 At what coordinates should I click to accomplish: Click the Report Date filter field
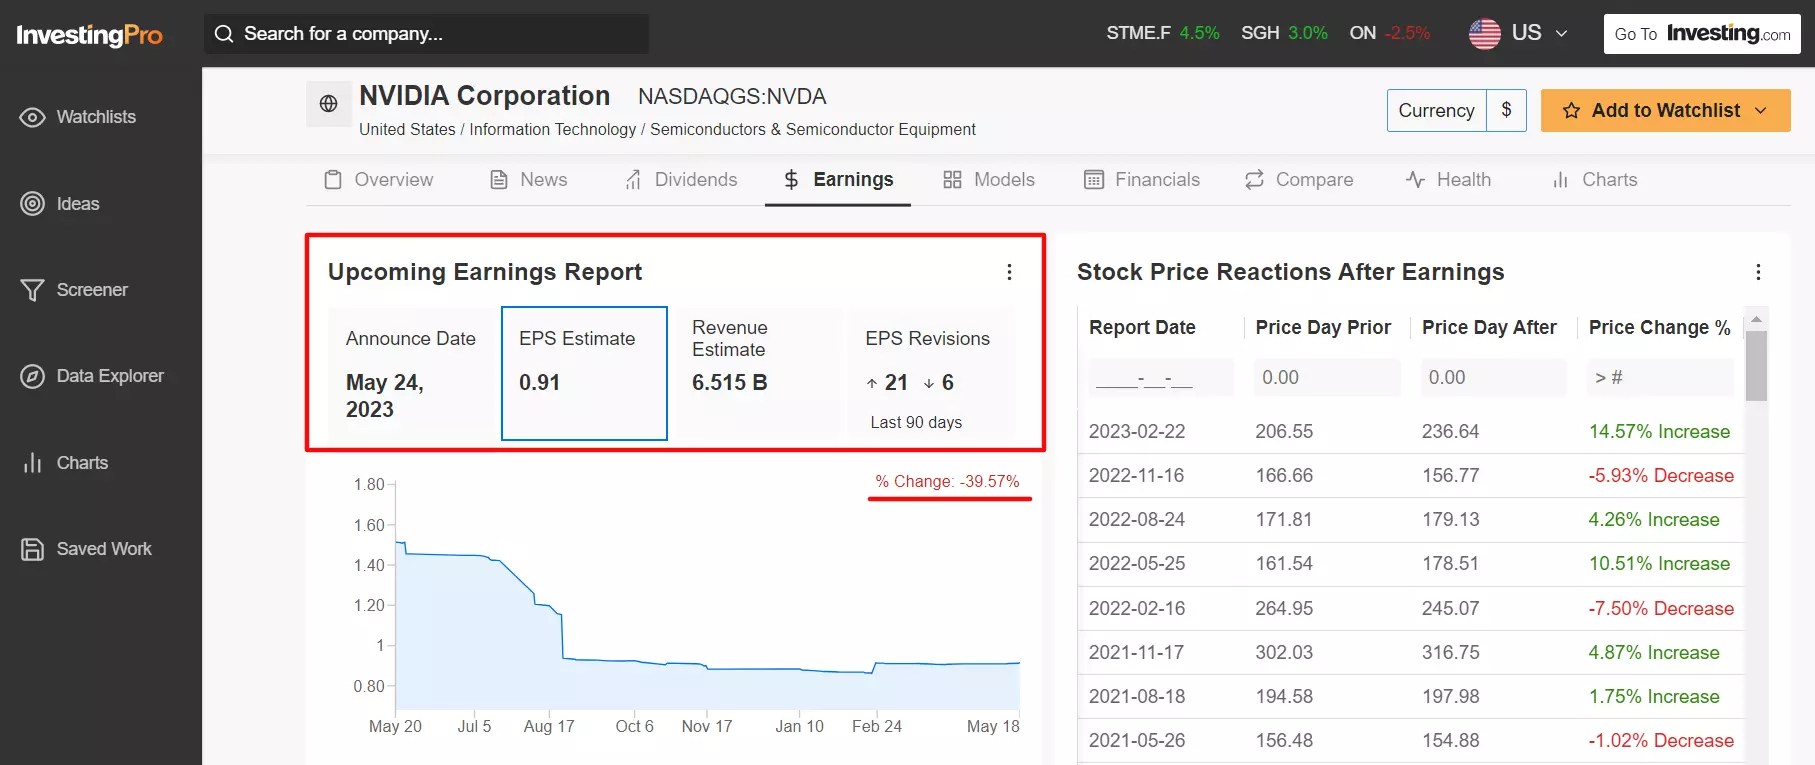pyautogui.click(x=1160, y=378)
